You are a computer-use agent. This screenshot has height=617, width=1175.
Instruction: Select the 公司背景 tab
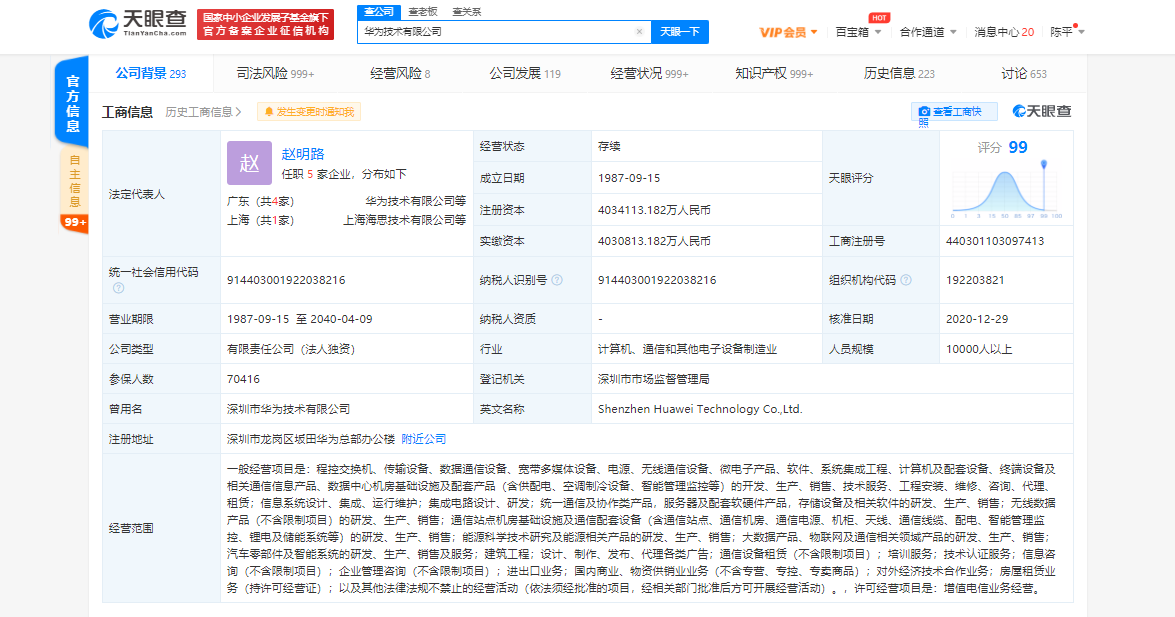[x=151, y=73]
